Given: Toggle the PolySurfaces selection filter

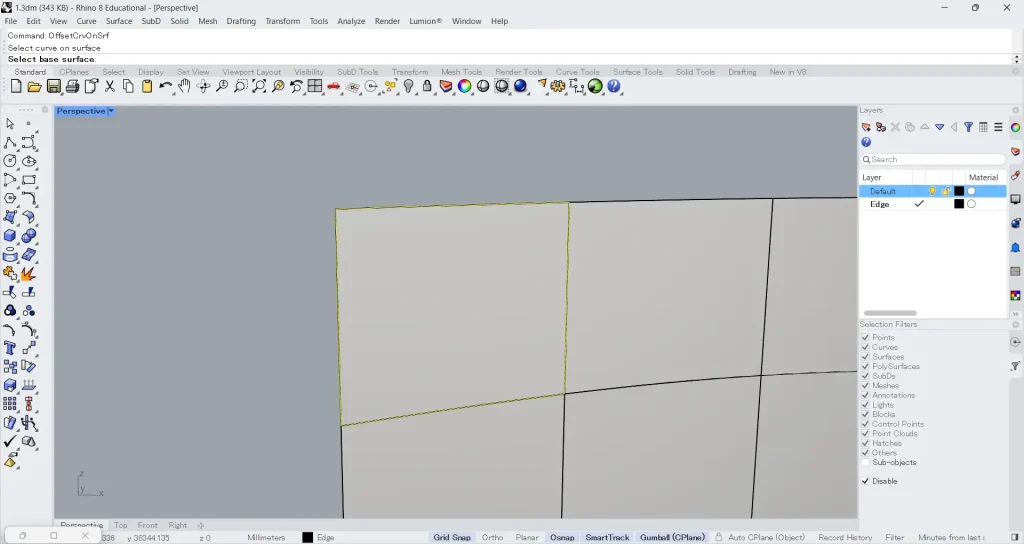Looking at the screenshot, I should [865, 366].
